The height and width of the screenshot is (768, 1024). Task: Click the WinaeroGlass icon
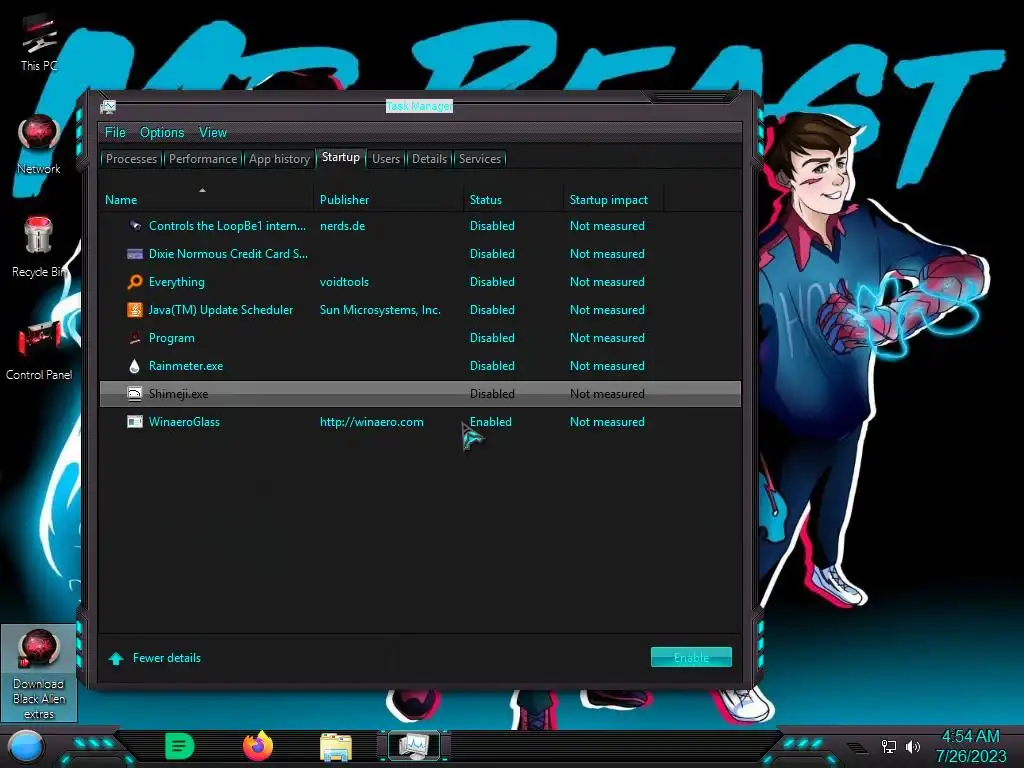coord(135,422)
